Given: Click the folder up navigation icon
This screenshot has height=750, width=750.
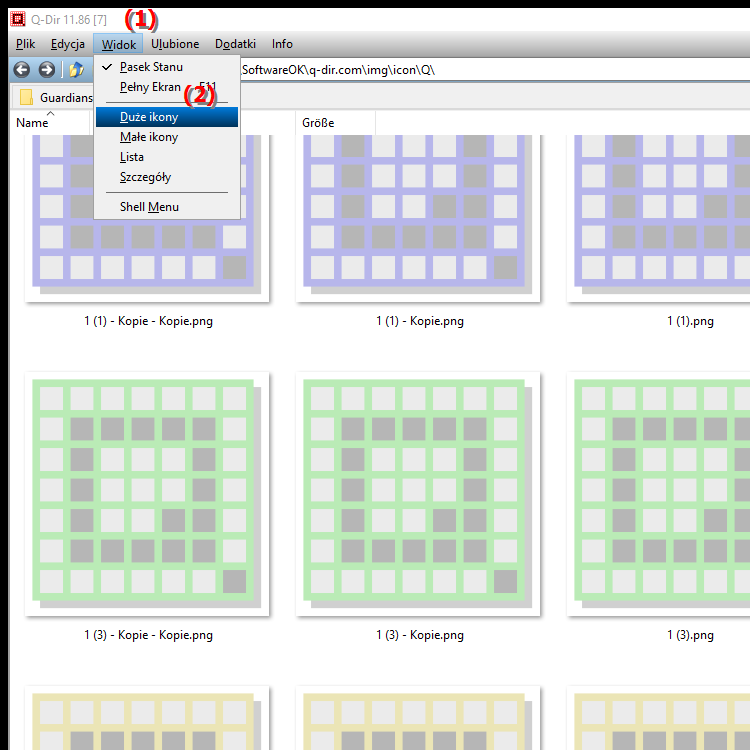Looking at the screenshot, I should coord(77,70).
